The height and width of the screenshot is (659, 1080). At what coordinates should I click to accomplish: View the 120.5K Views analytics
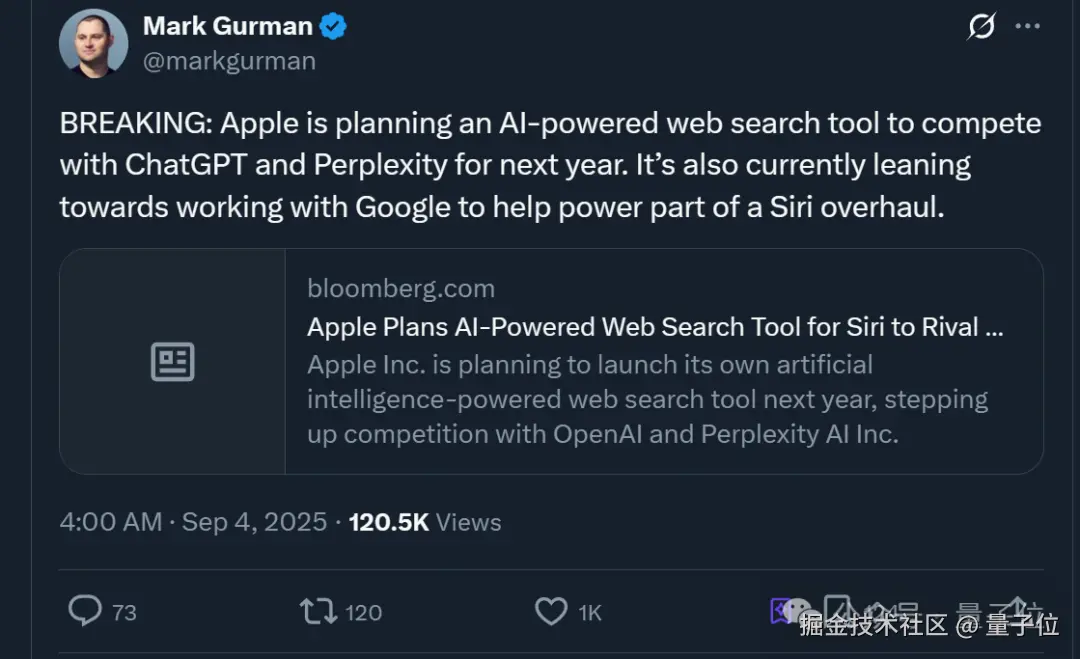click(x=424, y=522)
